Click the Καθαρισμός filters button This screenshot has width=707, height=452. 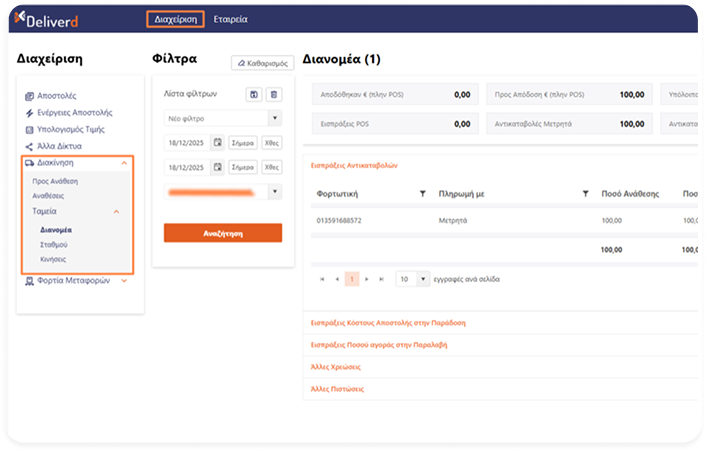(262, 63)
